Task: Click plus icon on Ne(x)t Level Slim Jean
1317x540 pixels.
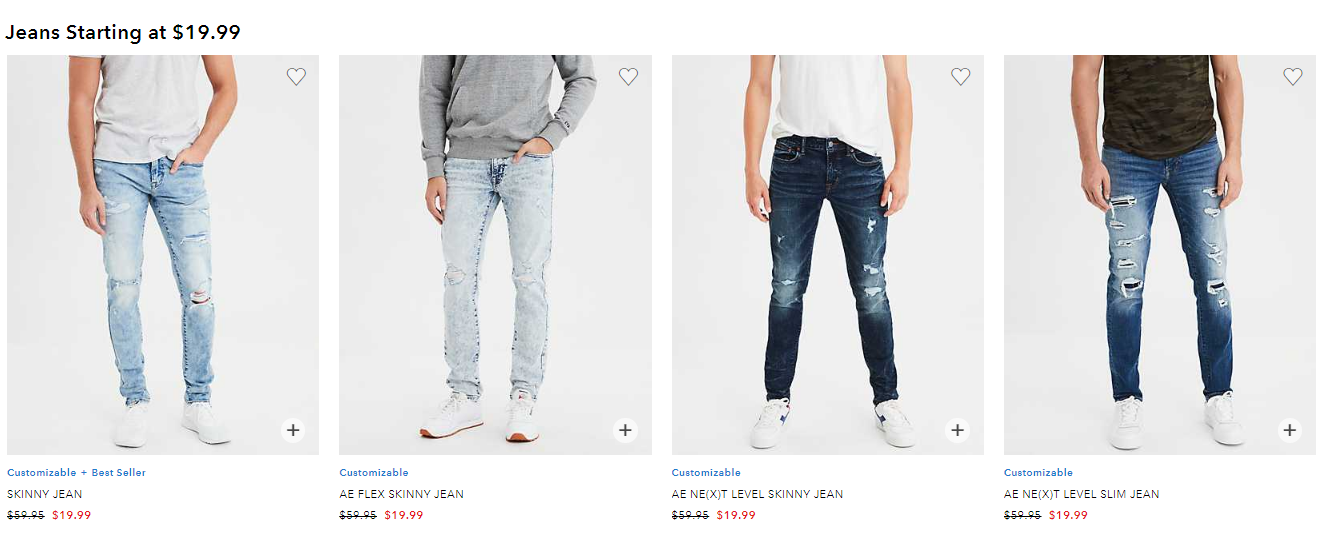Action: point(1290,430)
